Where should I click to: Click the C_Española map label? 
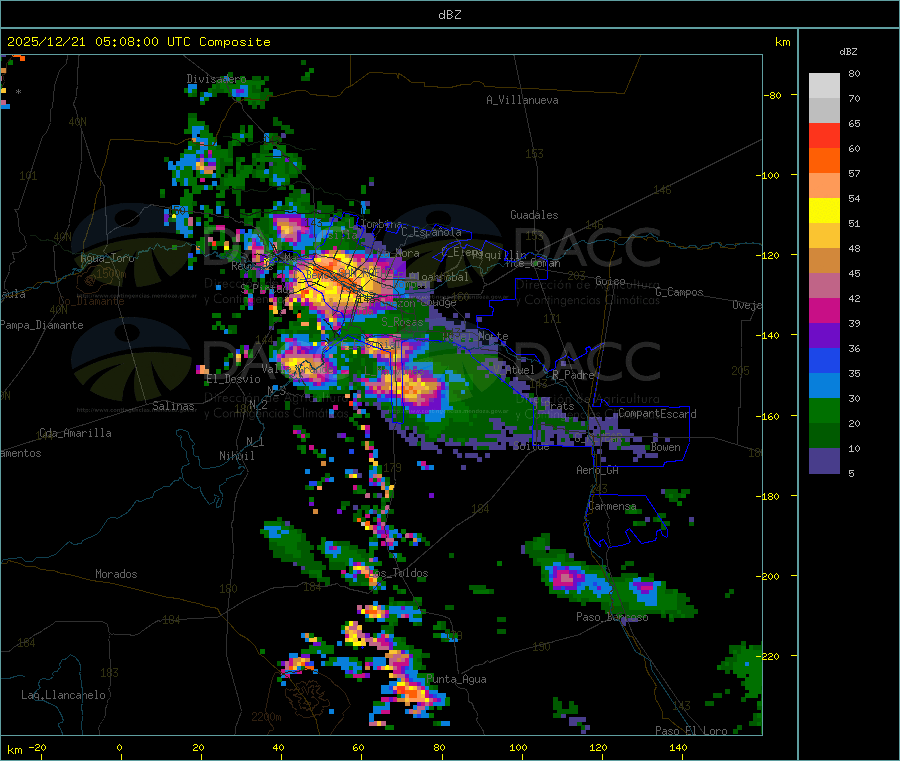[x=432, y=232]
